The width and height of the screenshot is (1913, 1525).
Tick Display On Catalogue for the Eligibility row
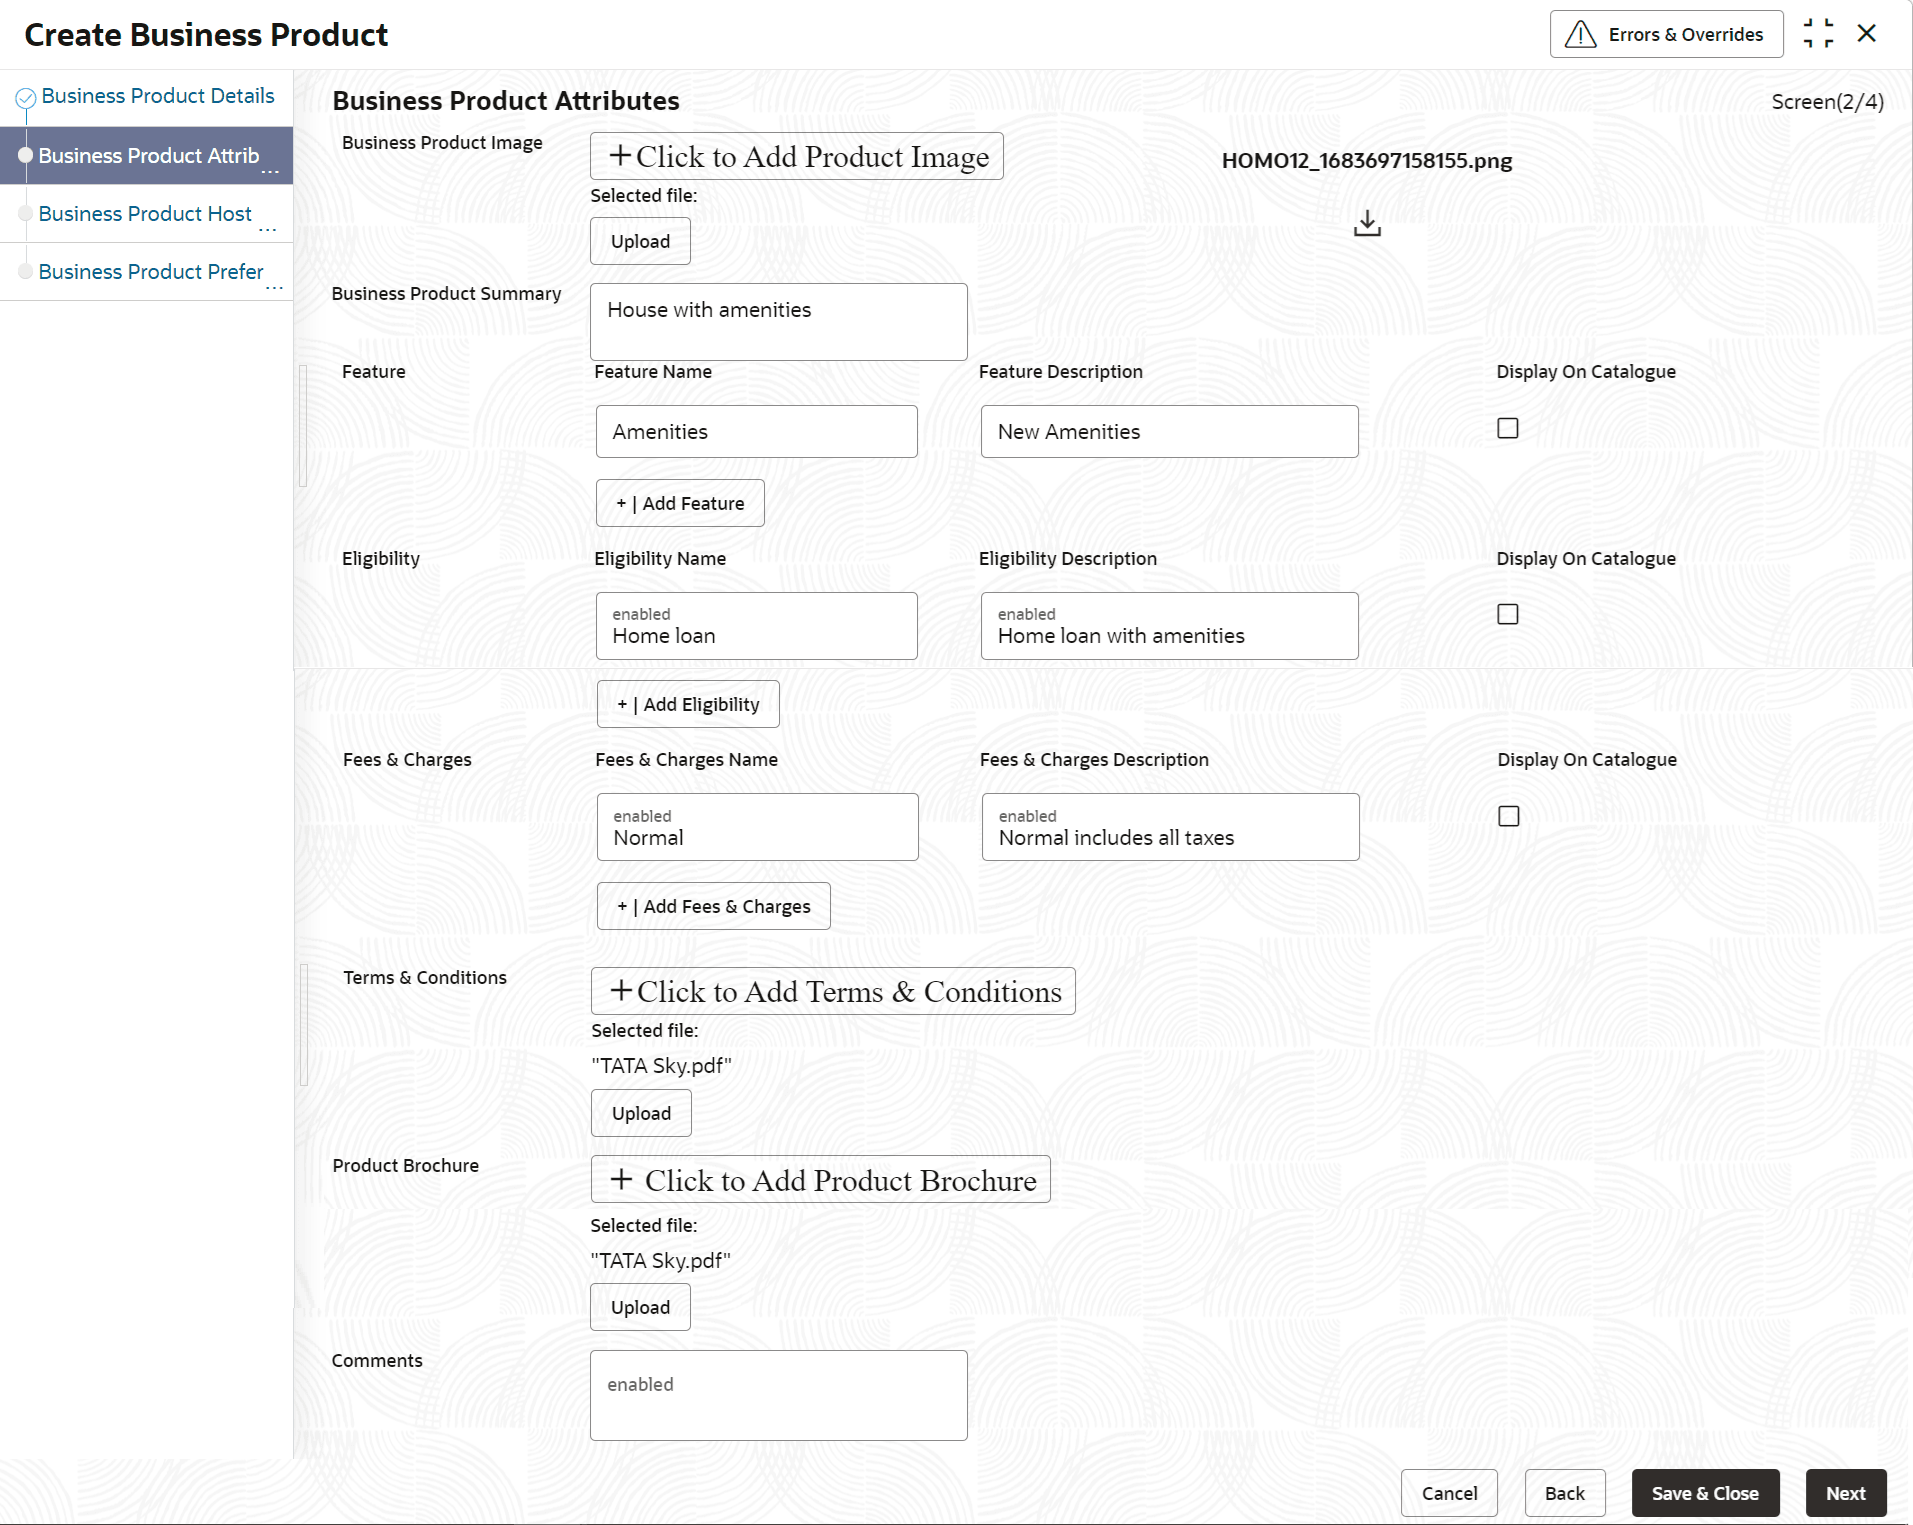click(1507, 614)
